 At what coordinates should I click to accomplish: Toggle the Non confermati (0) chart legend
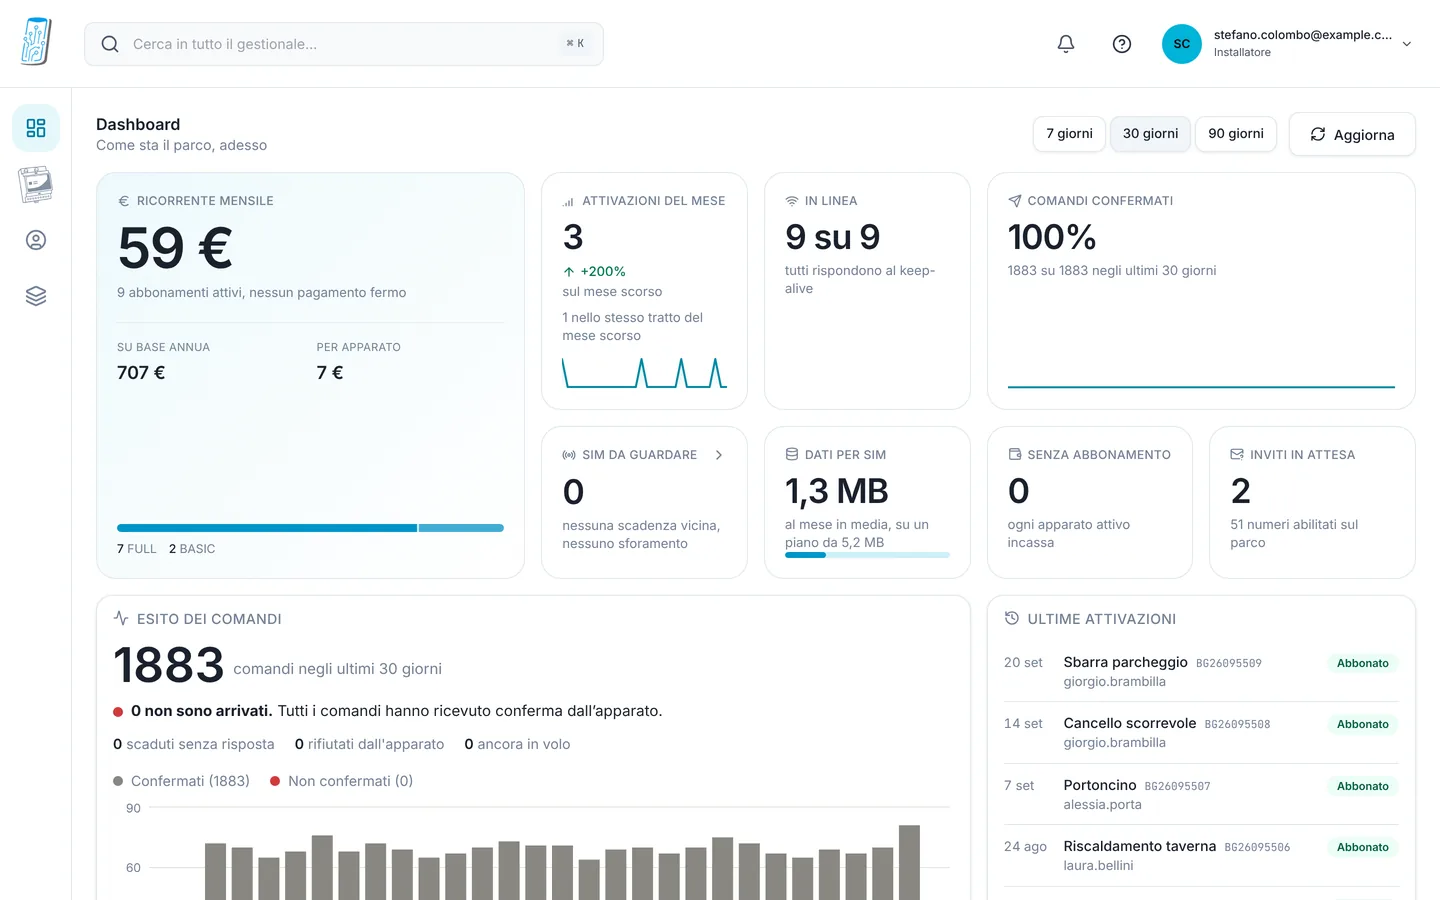341,781
